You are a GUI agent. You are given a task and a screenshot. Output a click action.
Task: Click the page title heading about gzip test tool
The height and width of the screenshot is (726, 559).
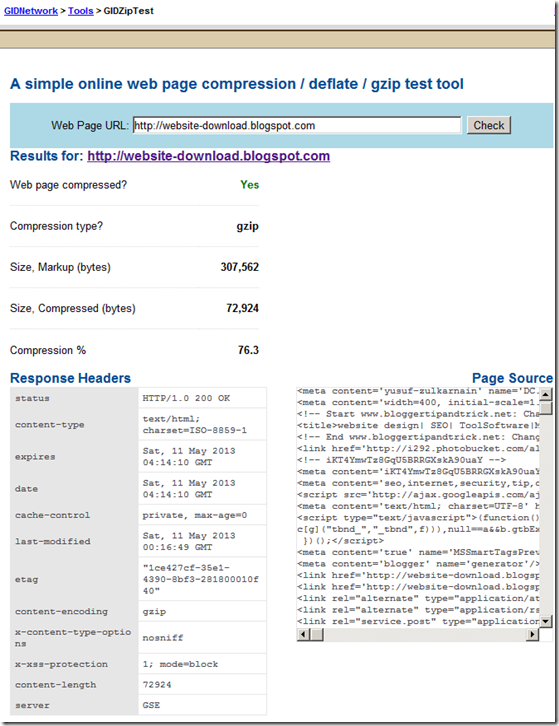237,84
